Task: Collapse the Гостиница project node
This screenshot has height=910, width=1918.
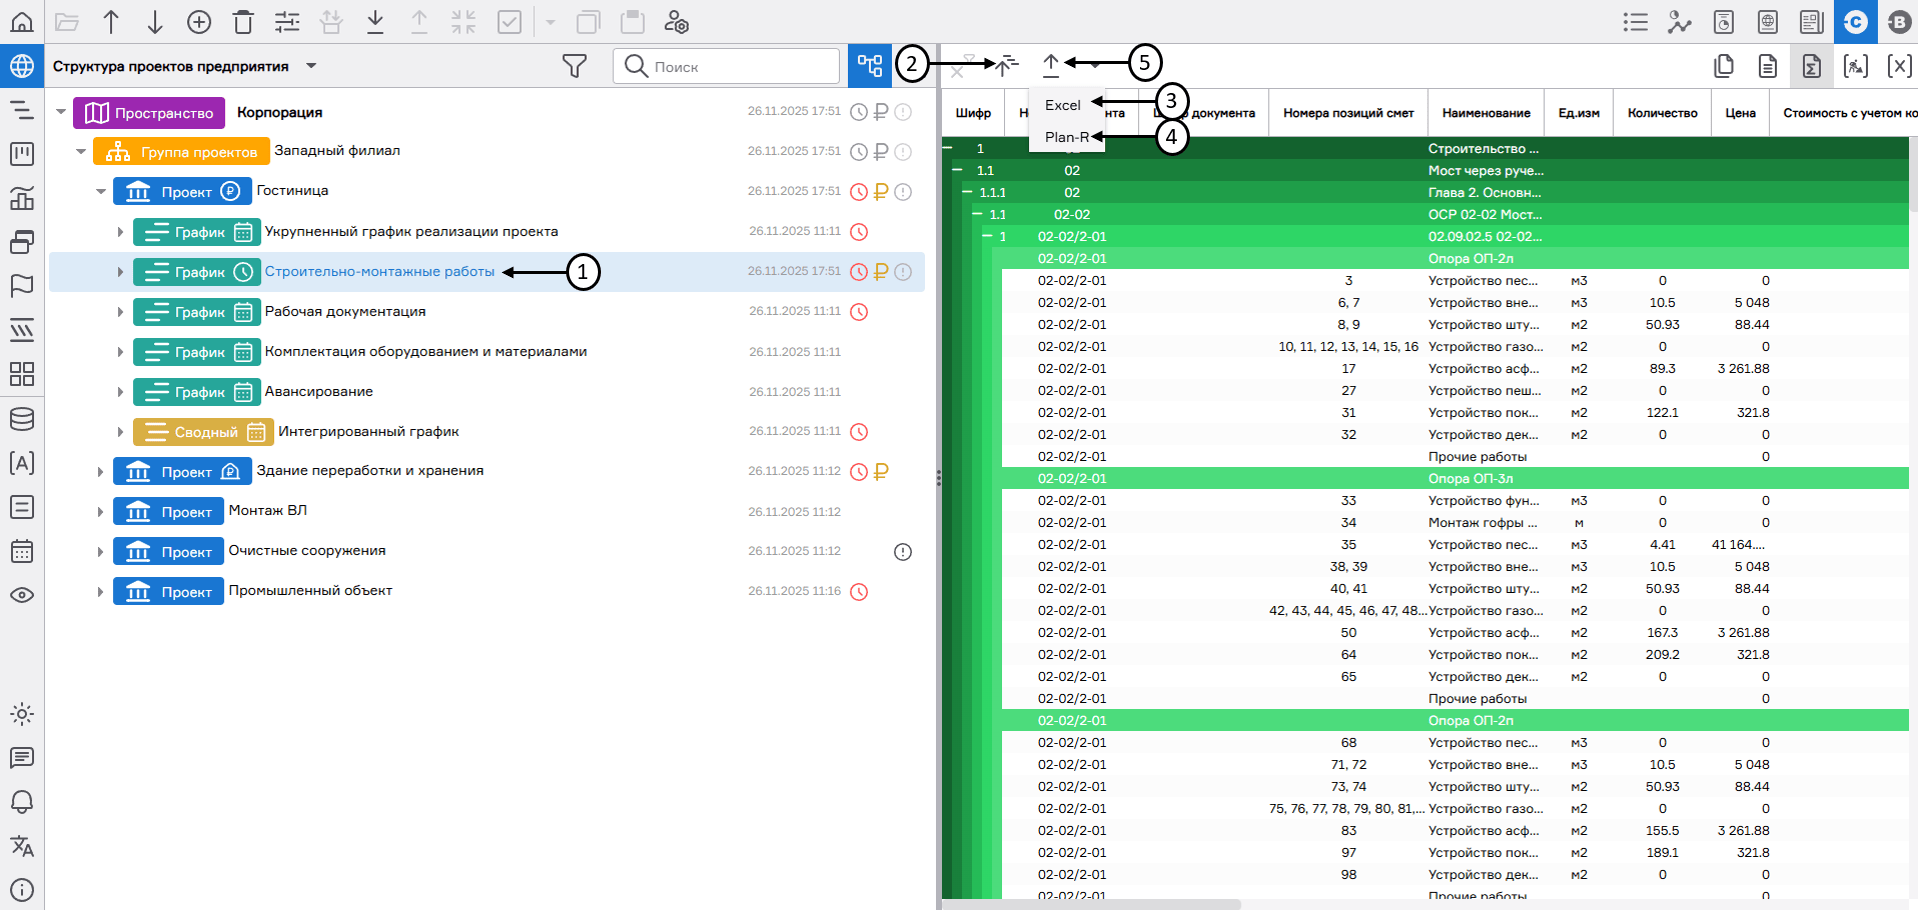Action: pos(101,191)
